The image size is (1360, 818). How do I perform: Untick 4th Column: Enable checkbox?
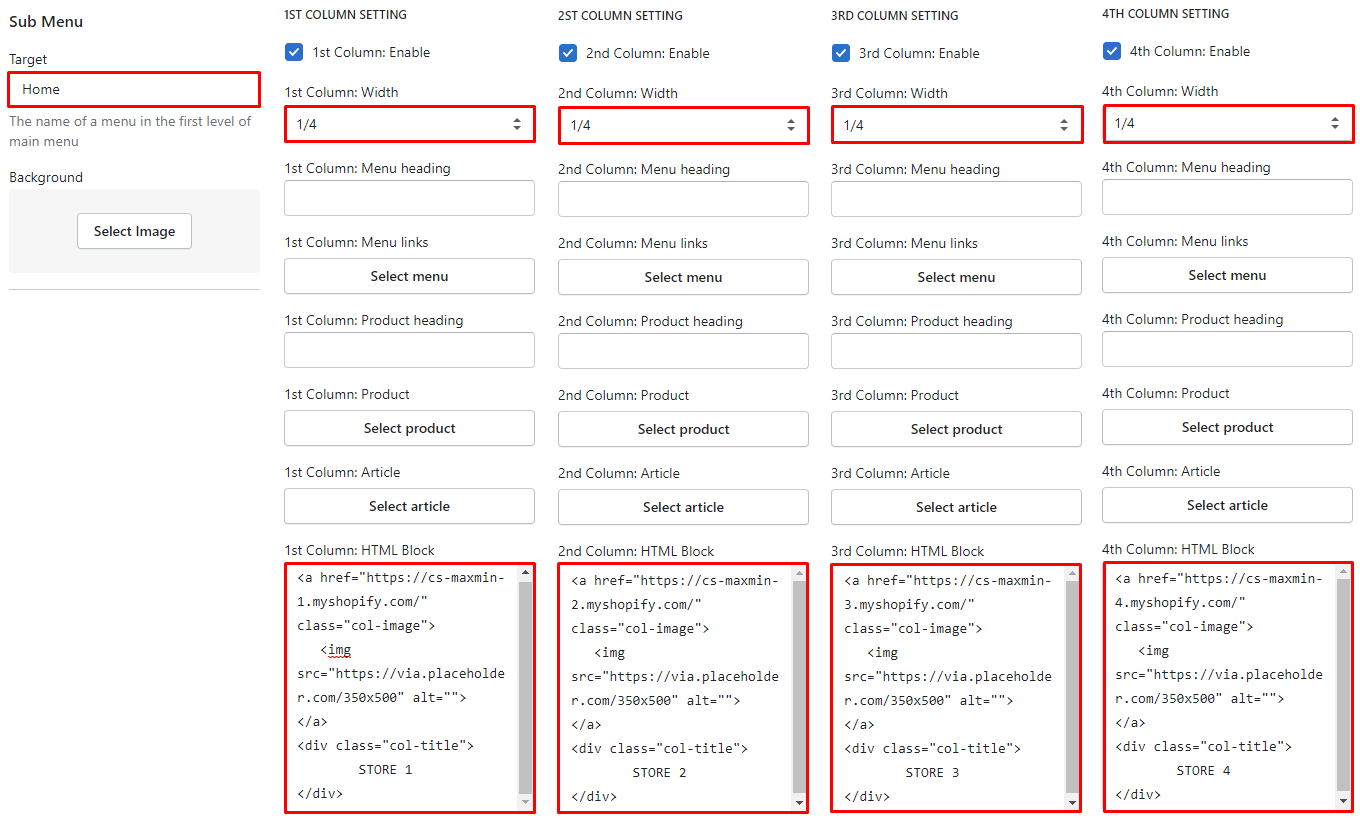click(1112, 51)
